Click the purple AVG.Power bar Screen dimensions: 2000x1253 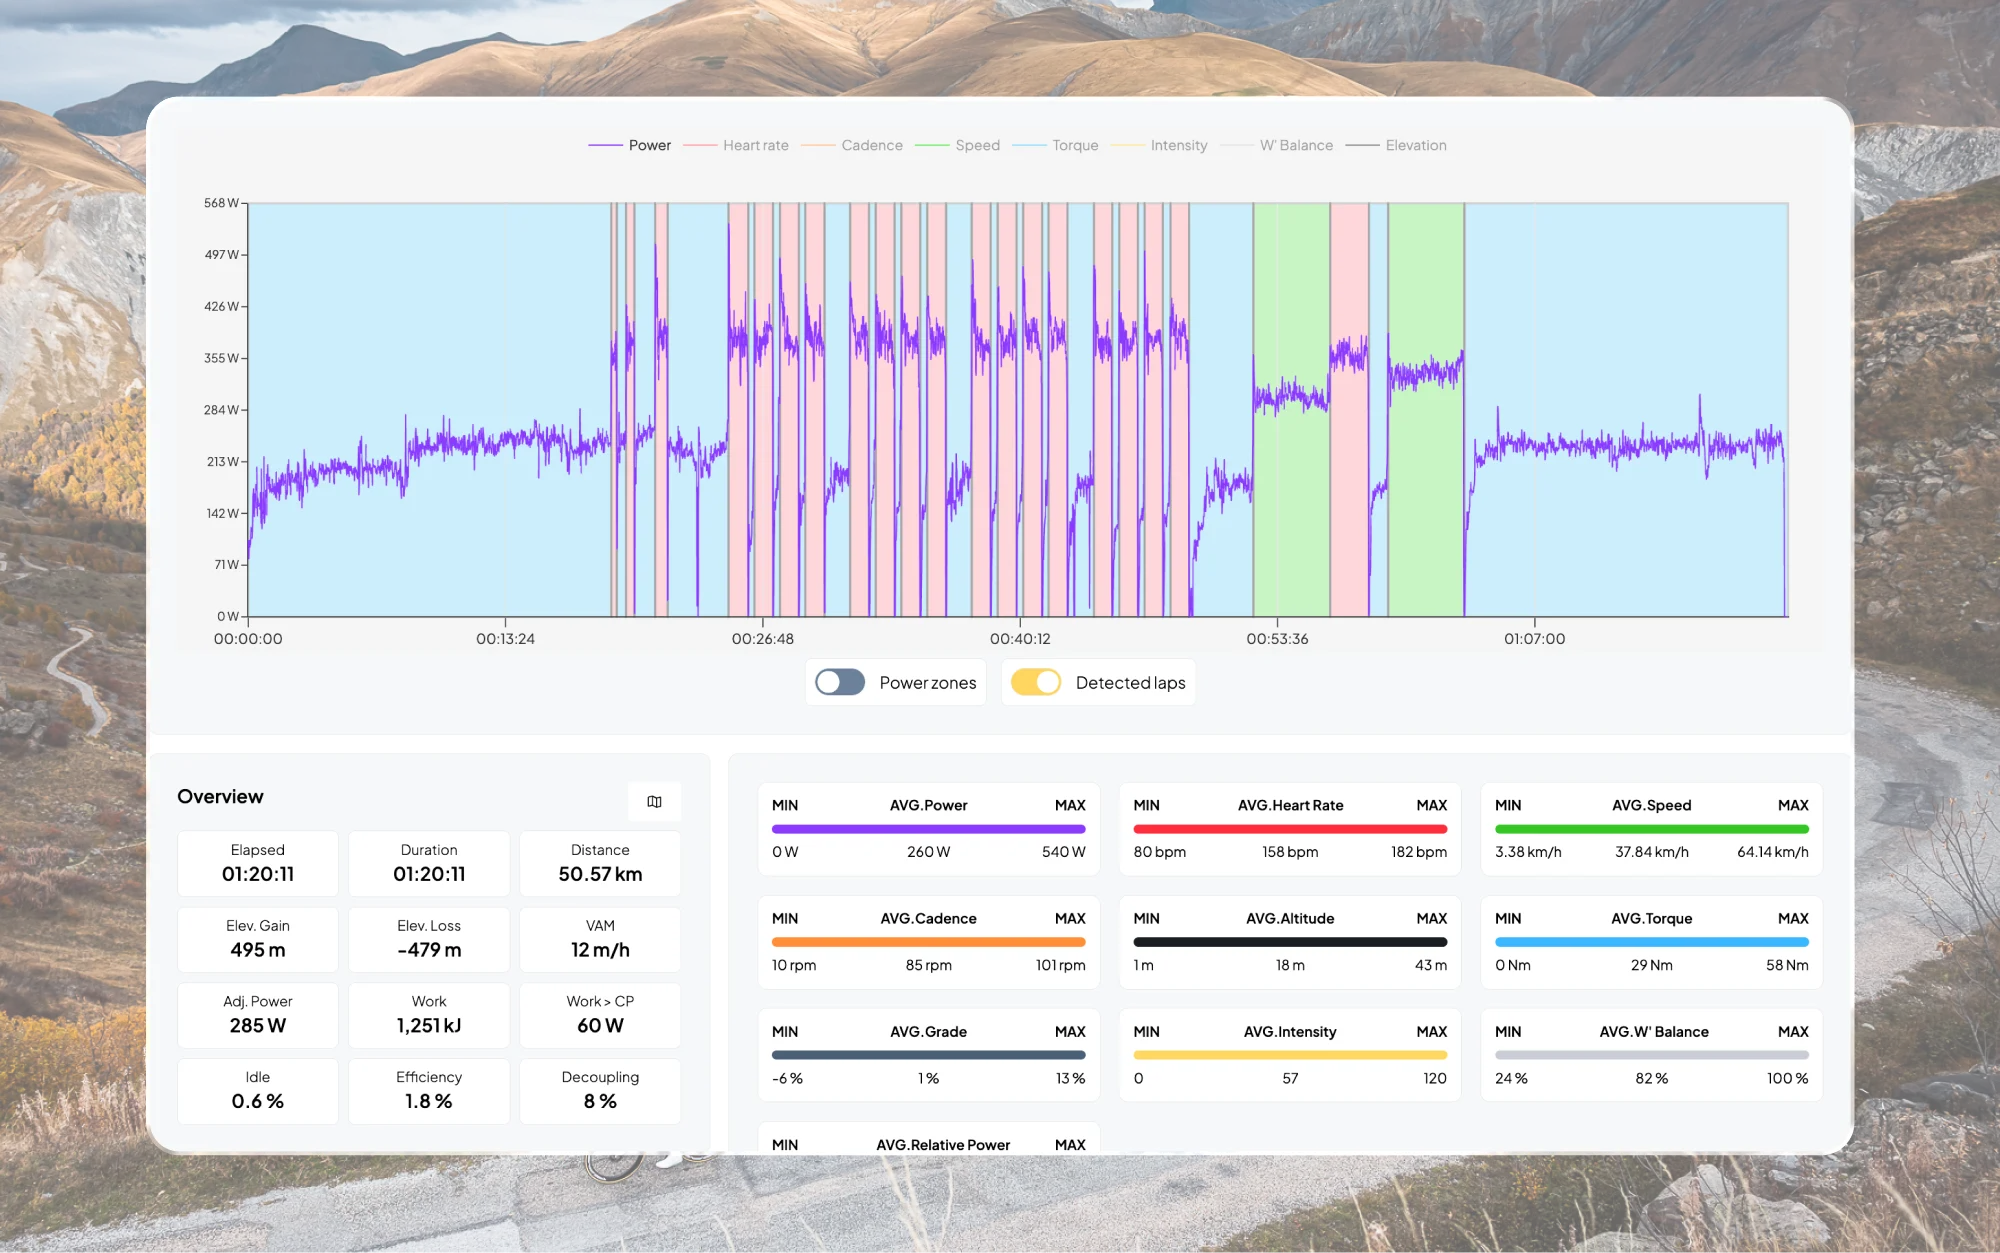[928, 829]
